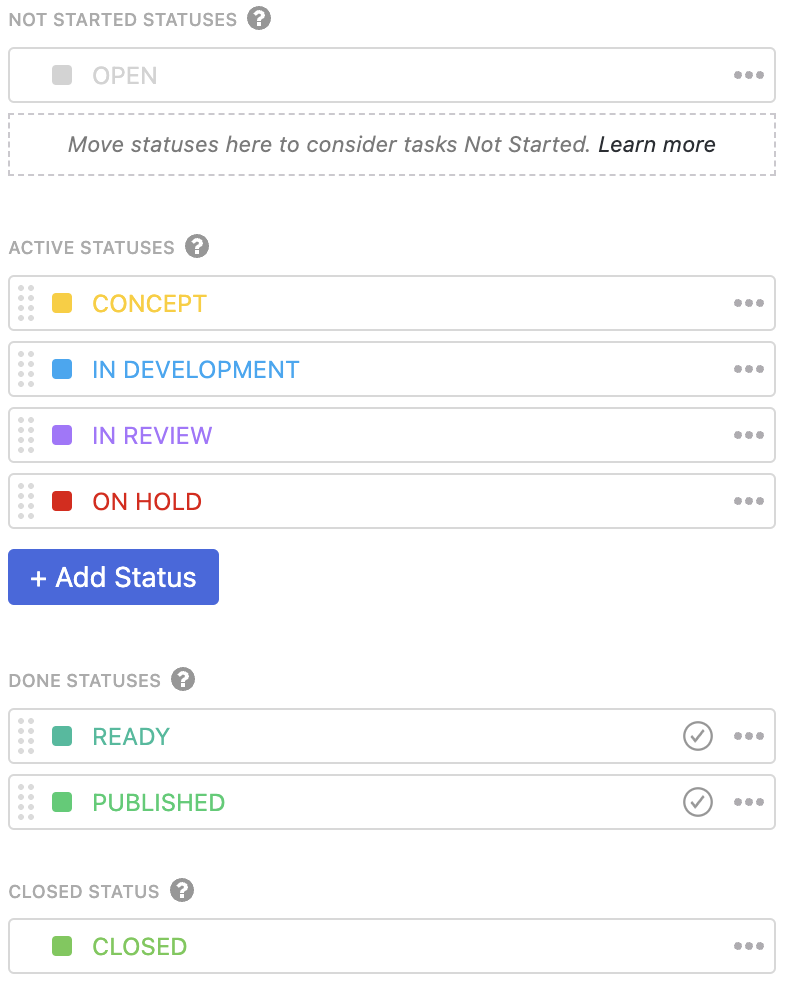Click the help icon beside NOT STARTED STATUSES
This screenshot has height=984, width=786.
pos(258,18)
